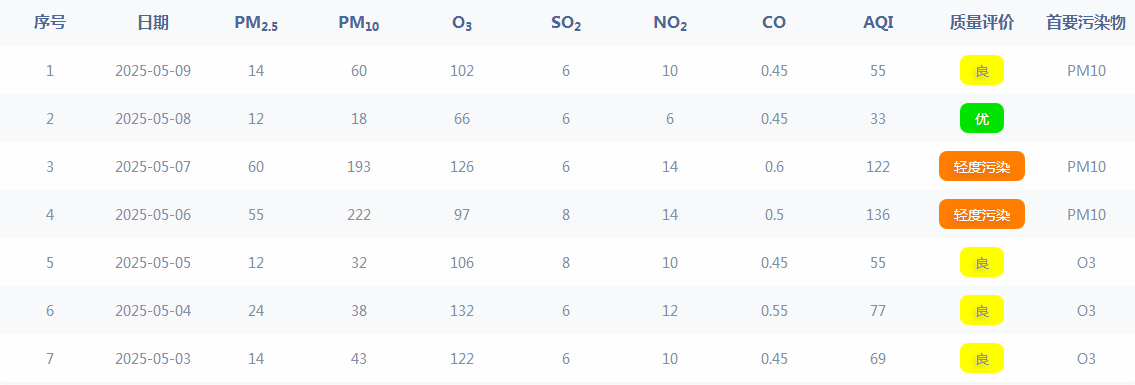Image resolution: width=1135 pixels, height=385 pixels.
Task: Click the 质量评价 column header
Action: [x=982, y=22]
